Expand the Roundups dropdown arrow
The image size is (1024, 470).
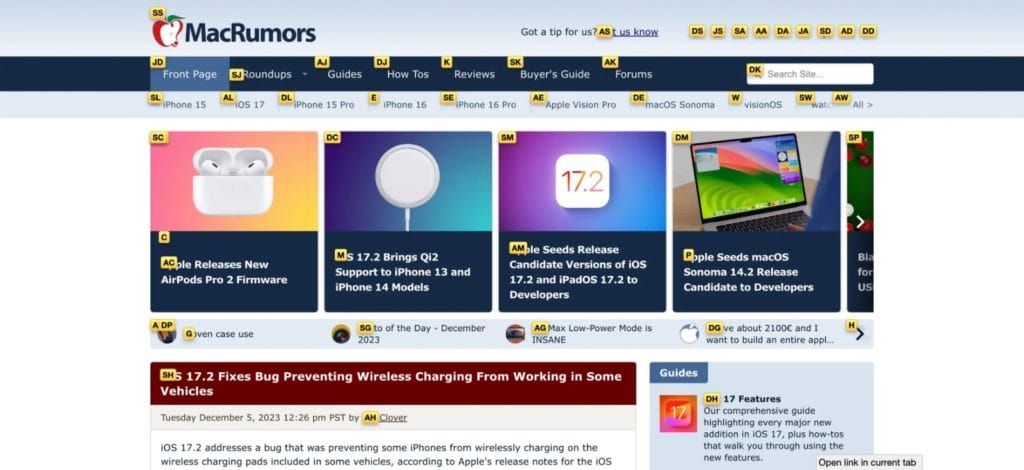304,74
